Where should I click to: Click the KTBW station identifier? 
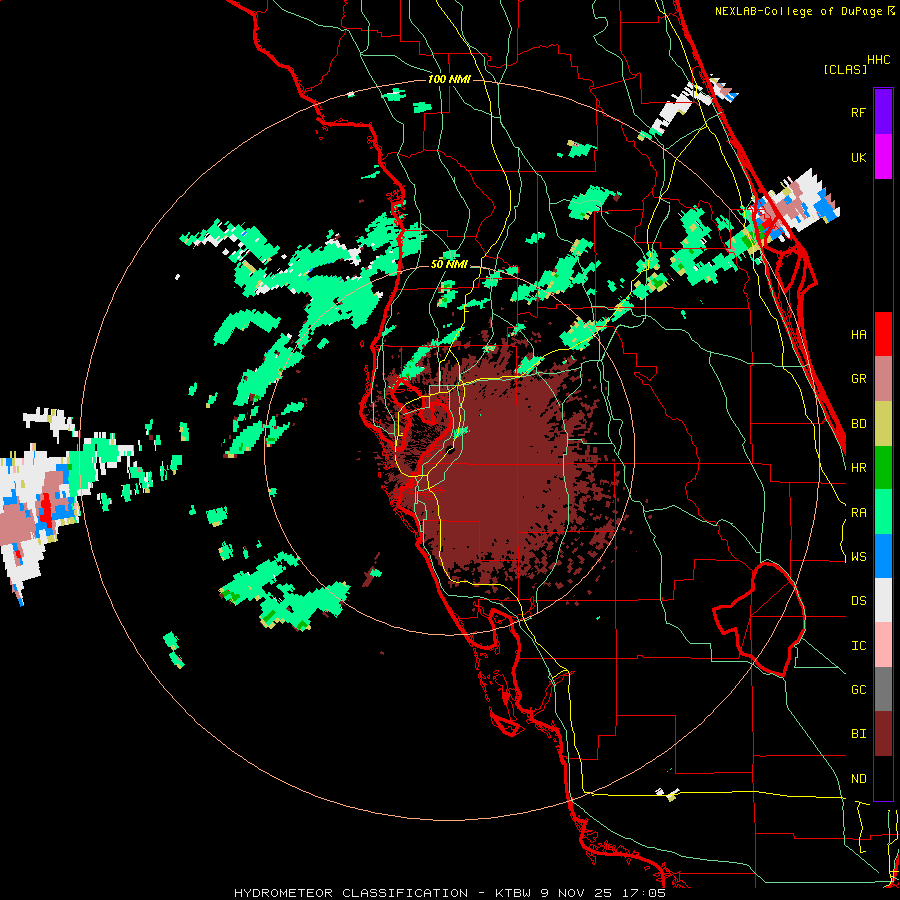[x=514, y=893]
